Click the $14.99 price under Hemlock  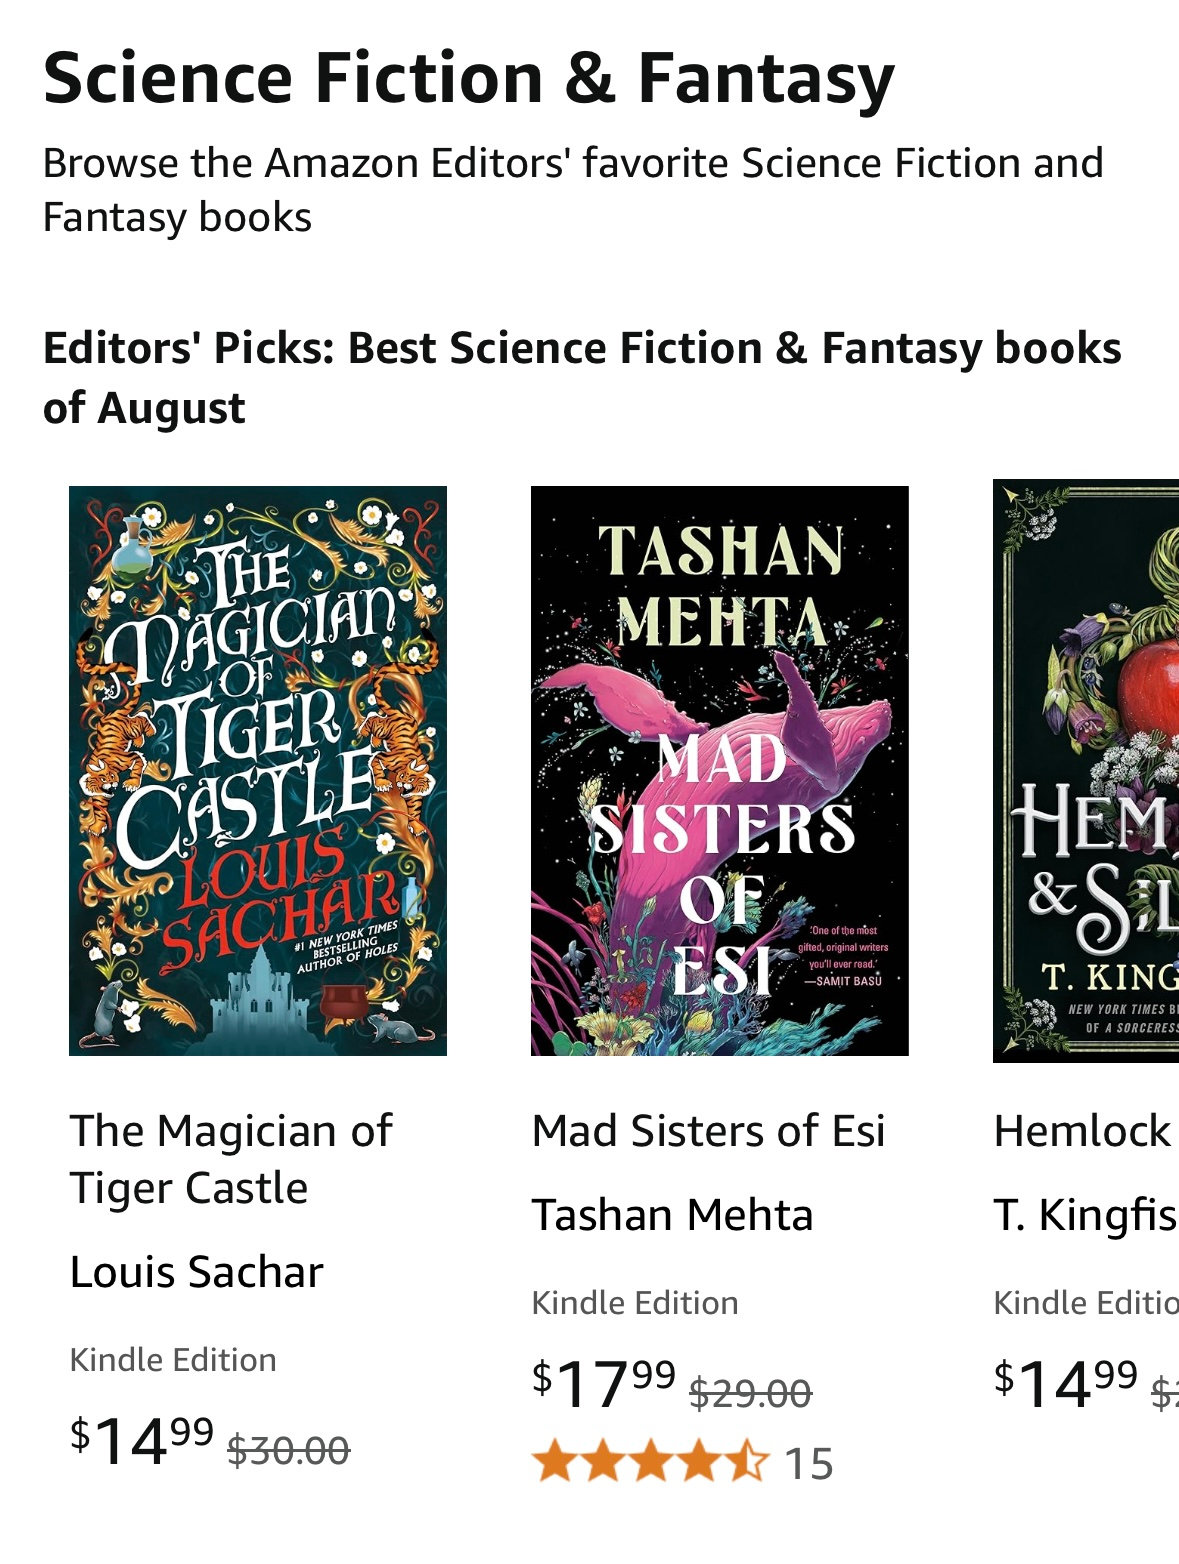tap(1066, 1383)
